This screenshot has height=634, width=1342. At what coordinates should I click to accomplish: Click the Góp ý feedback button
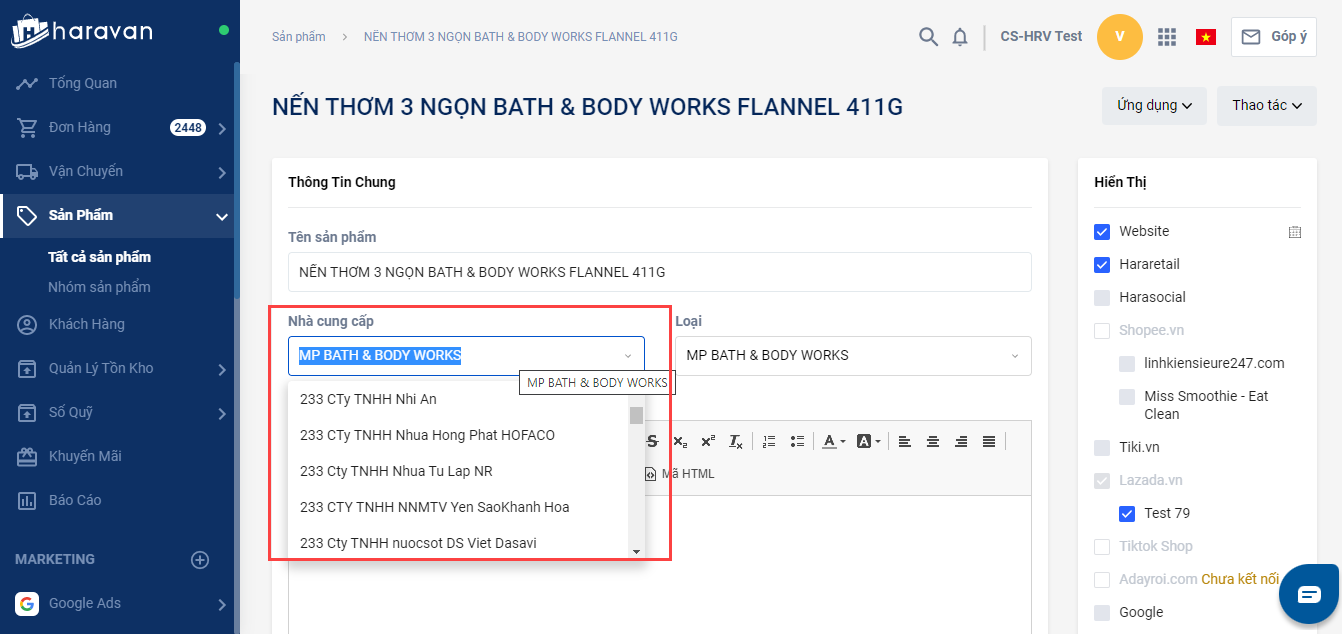(1273, 37)
